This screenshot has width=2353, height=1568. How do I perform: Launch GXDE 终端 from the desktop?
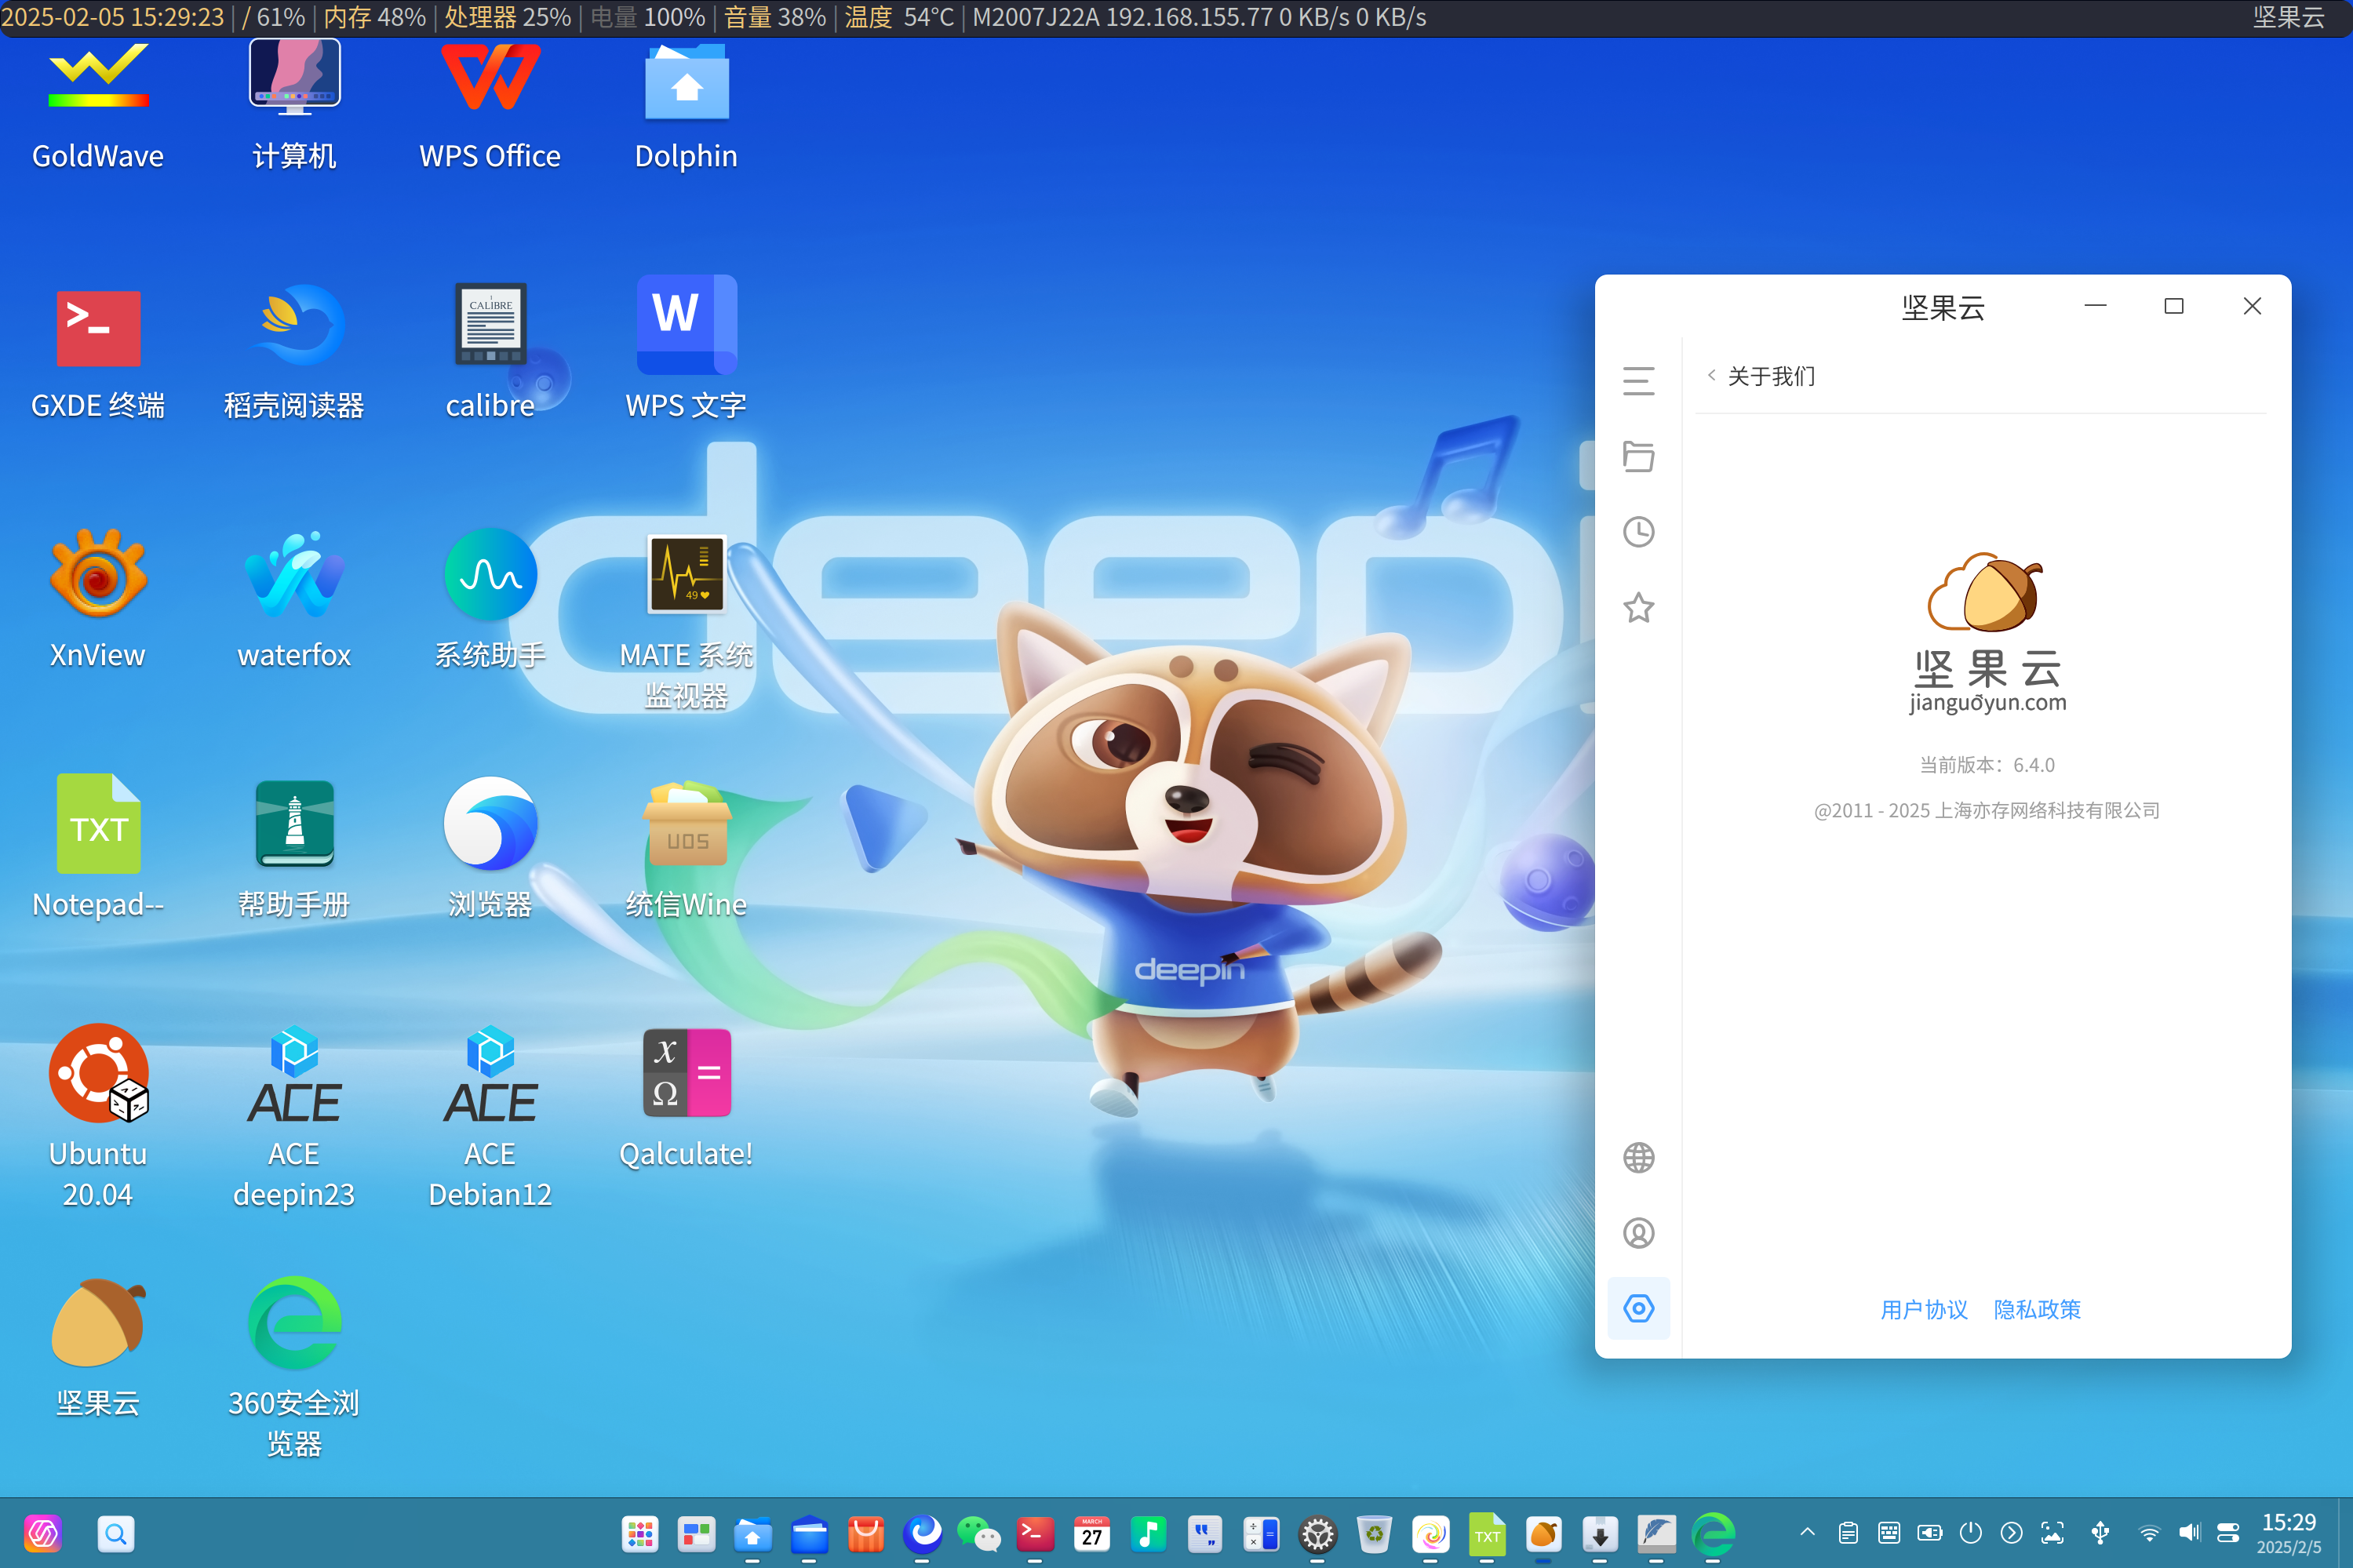tap(97, 328)
